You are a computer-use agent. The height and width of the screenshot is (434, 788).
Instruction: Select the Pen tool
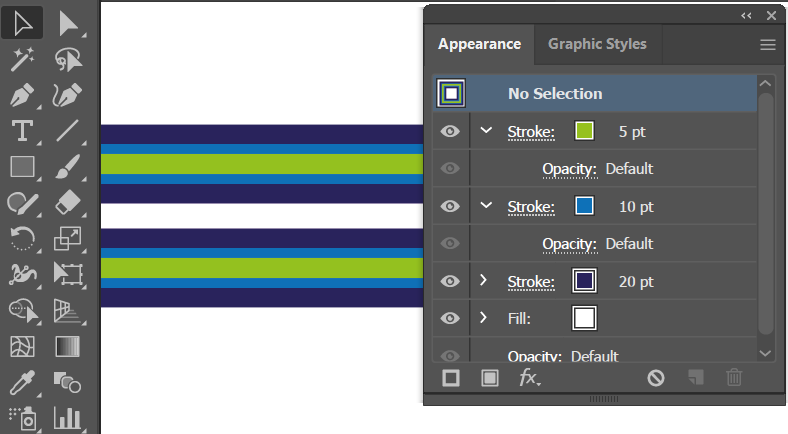(22, 95)
